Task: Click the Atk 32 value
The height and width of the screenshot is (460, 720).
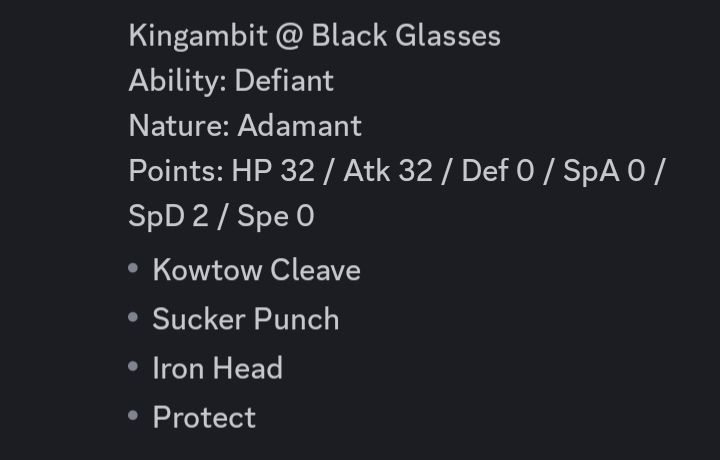Action: coord(388,170)
